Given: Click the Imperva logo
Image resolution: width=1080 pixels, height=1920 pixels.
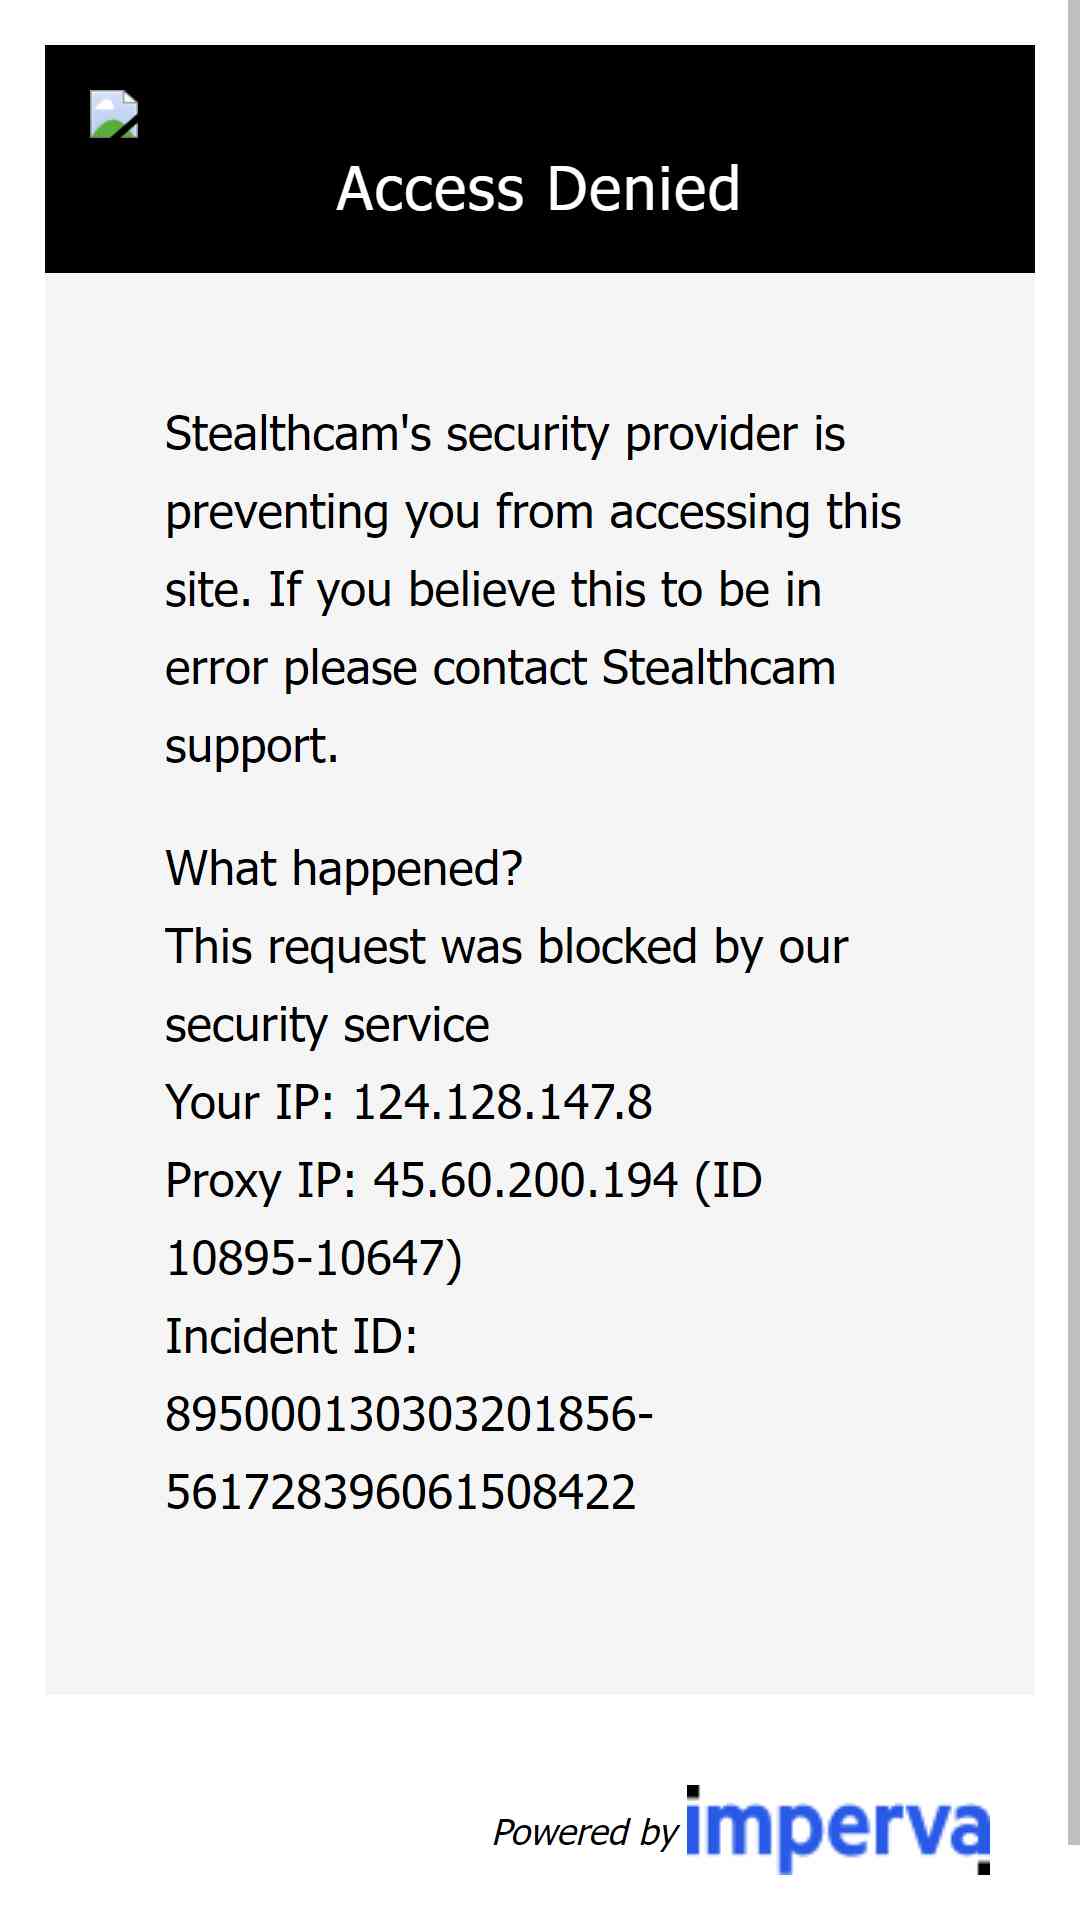Looking at the screenshot, I should (x=838, y=1830).
